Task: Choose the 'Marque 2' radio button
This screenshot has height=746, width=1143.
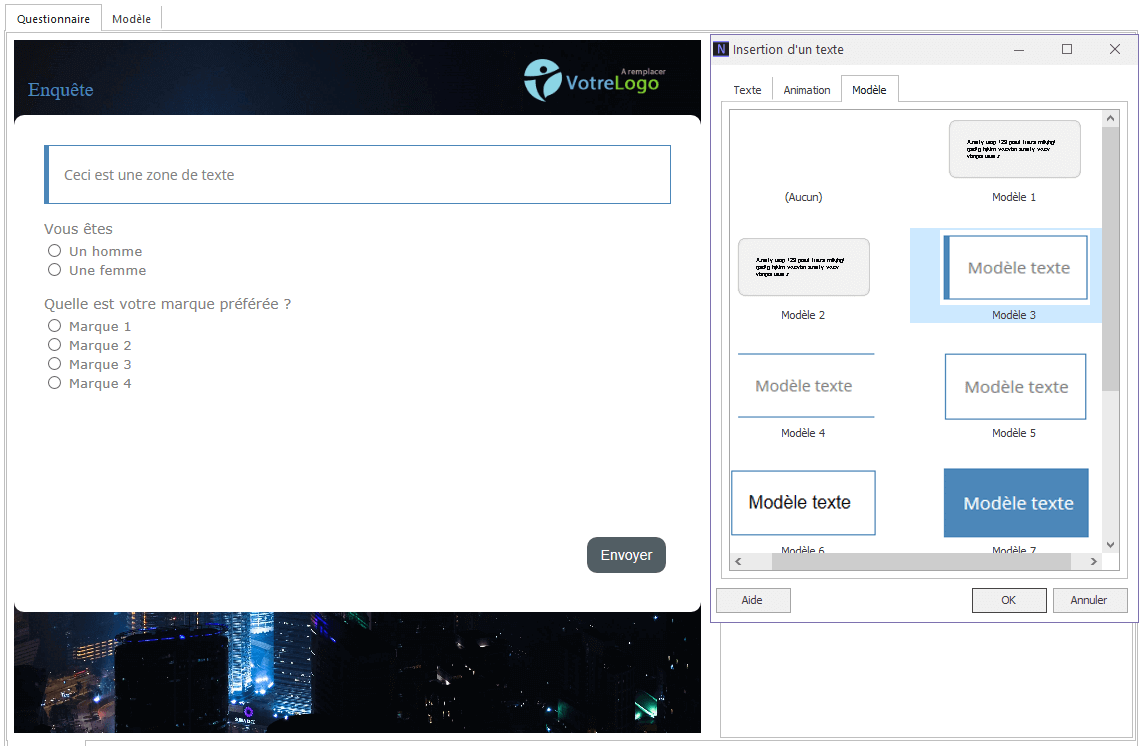Action: 55,345
